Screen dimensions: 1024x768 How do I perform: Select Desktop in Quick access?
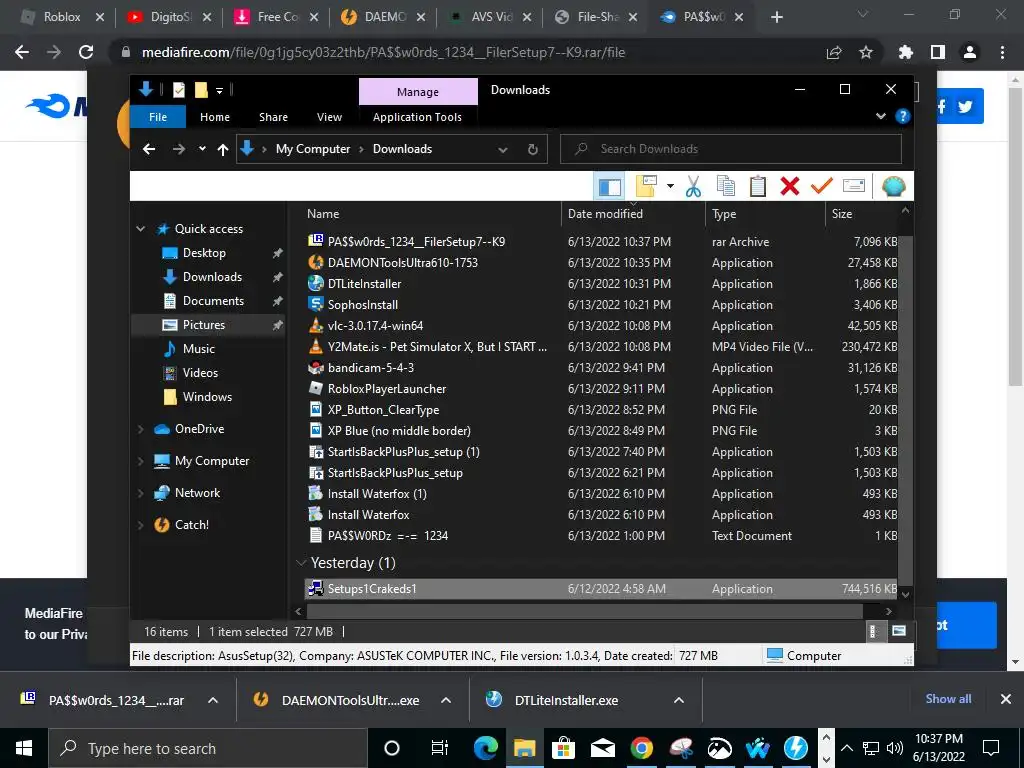tap(204, 253)
